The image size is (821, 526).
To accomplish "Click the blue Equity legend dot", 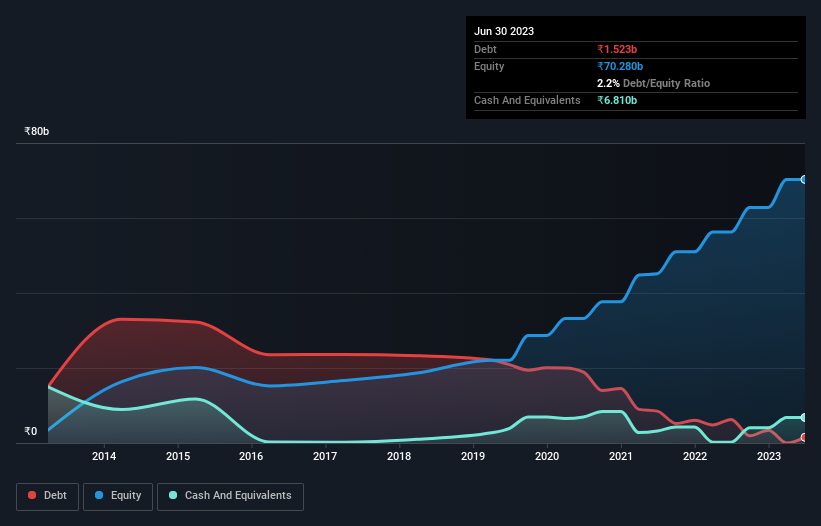I will pos(99,495).
